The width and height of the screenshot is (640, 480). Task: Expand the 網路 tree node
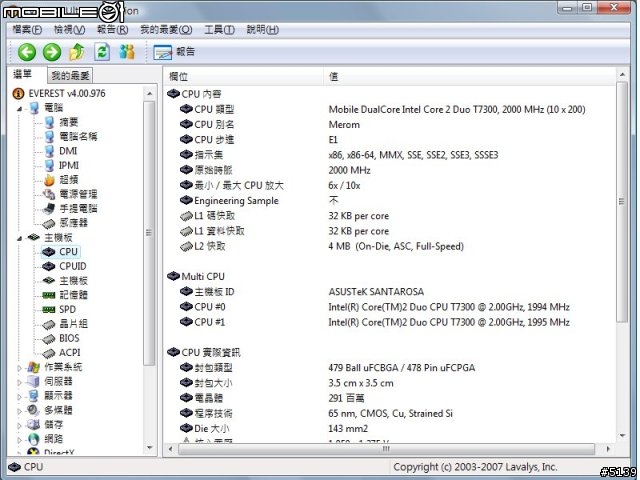pos(20,440)
